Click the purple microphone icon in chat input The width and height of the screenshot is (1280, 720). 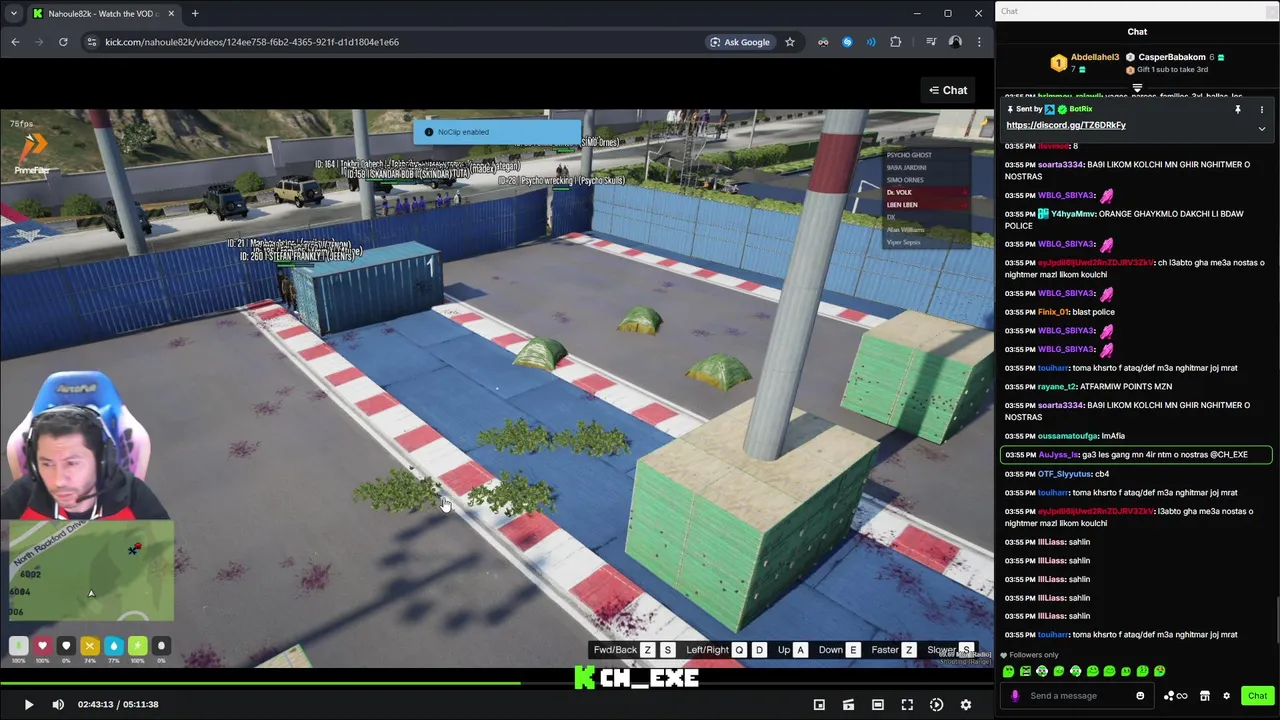(x=1015, y=696)
